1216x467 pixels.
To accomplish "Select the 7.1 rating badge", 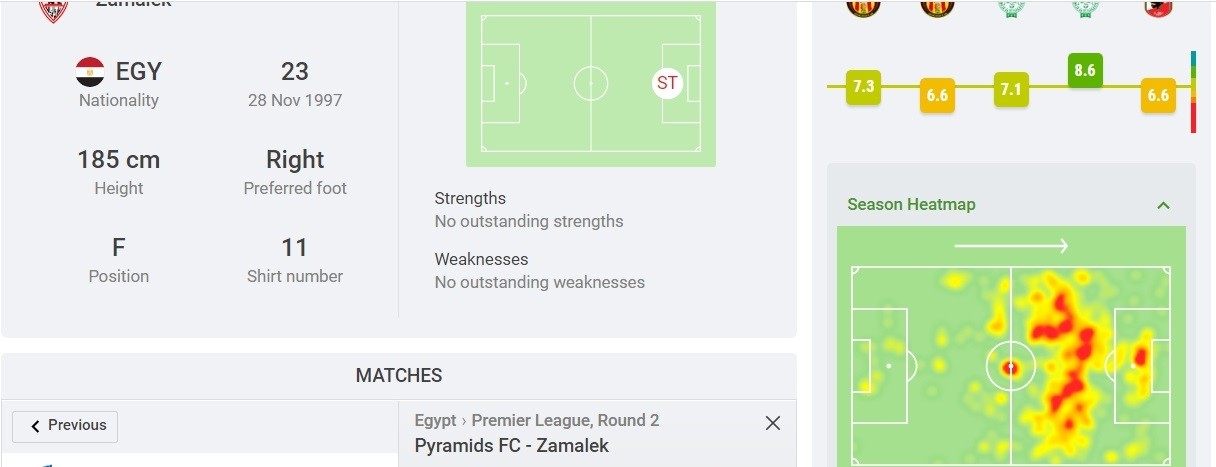I will coord(1011,90).
